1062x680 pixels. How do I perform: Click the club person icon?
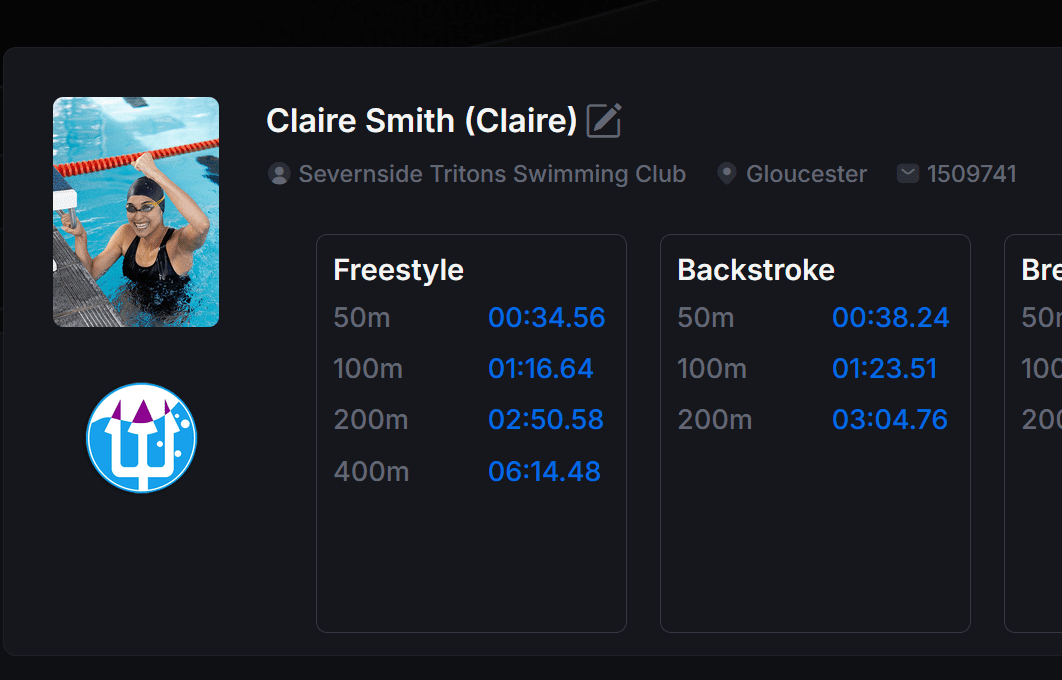279,174
